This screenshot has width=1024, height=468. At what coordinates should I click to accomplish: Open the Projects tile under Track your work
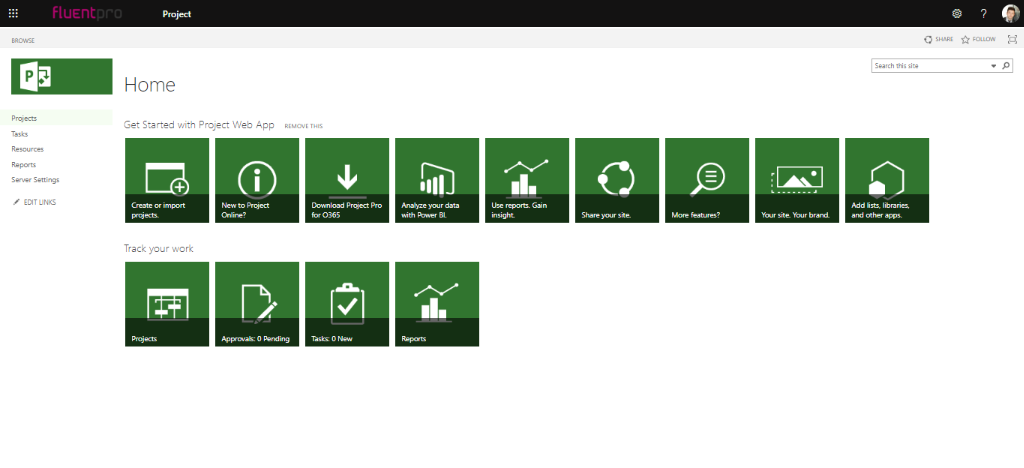pos(167,304)
